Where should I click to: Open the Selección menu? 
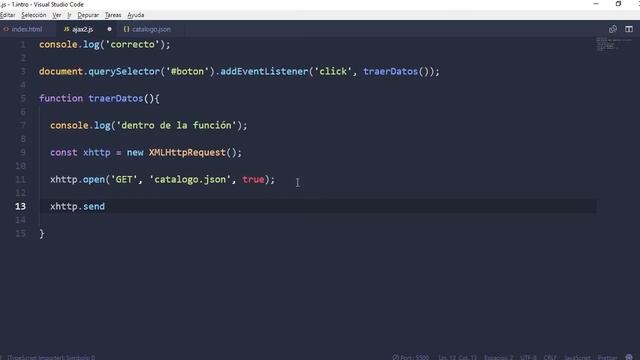point(33,15)
